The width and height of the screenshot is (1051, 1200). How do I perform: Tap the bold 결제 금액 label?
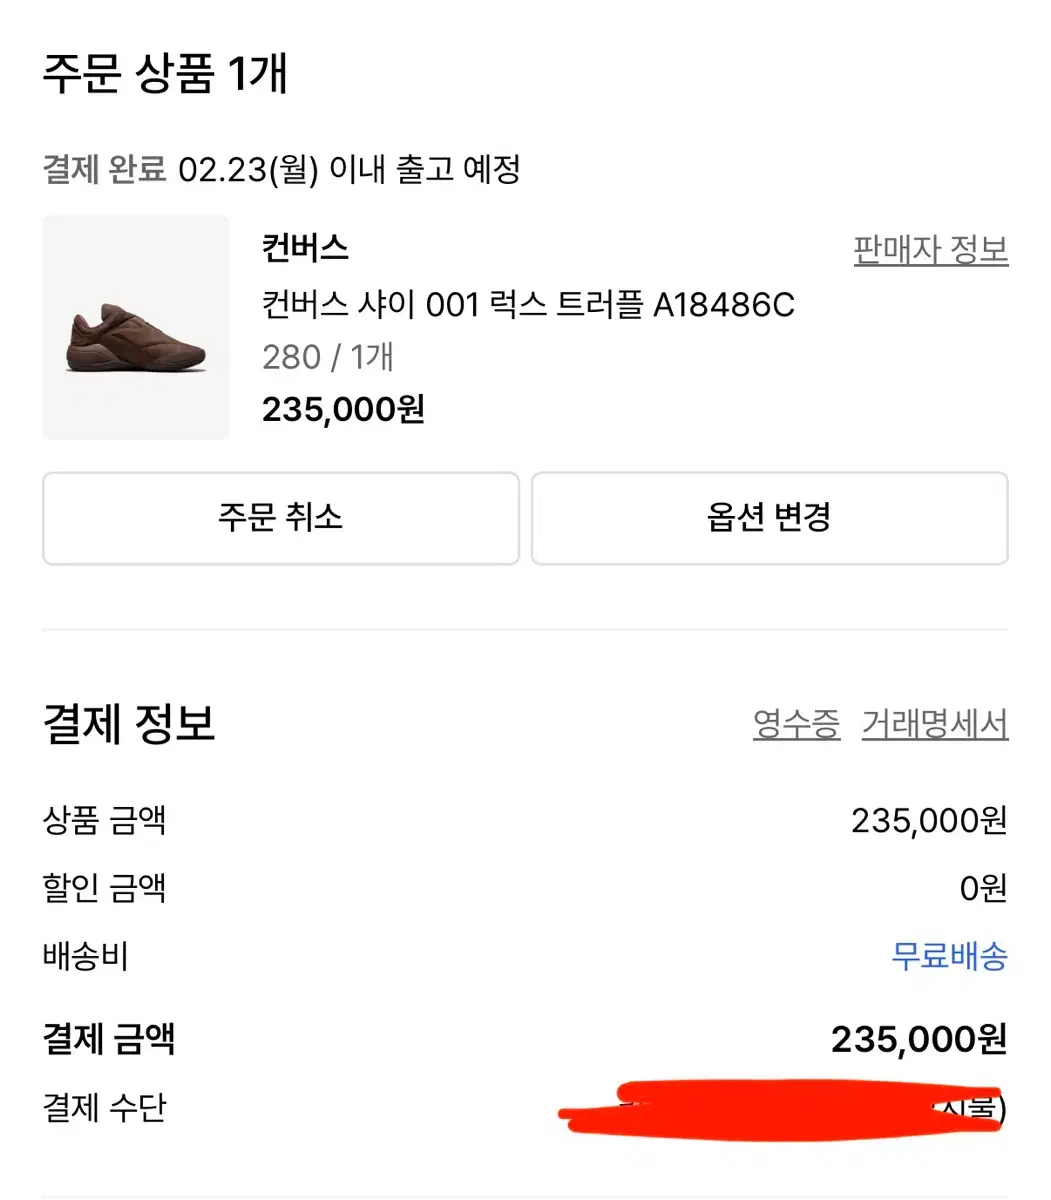pos(108,1039)
